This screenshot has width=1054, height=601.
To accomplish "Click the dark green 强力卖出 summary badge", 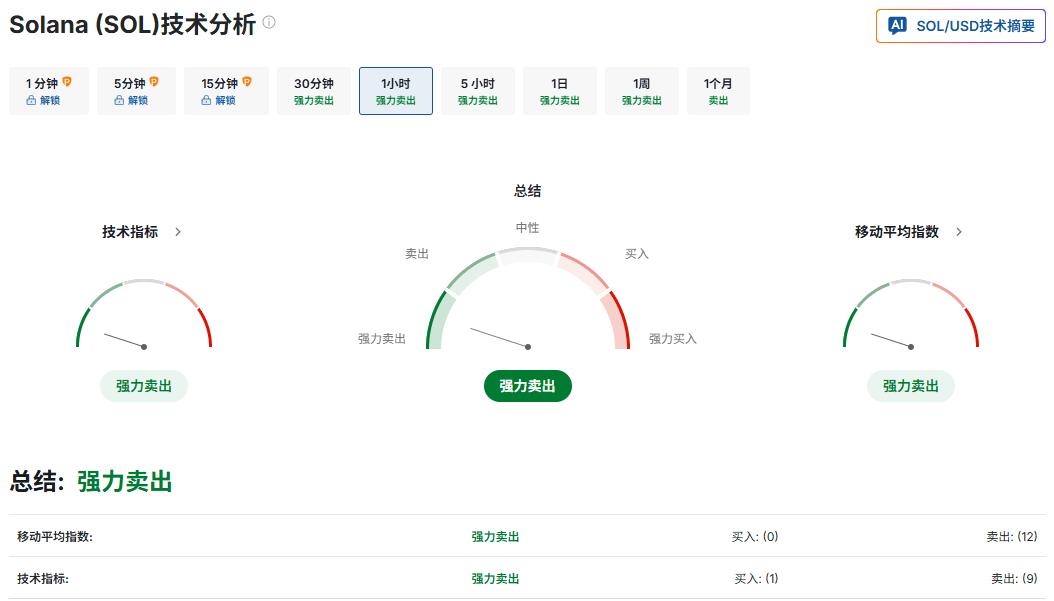I will (x=528, y=386).
